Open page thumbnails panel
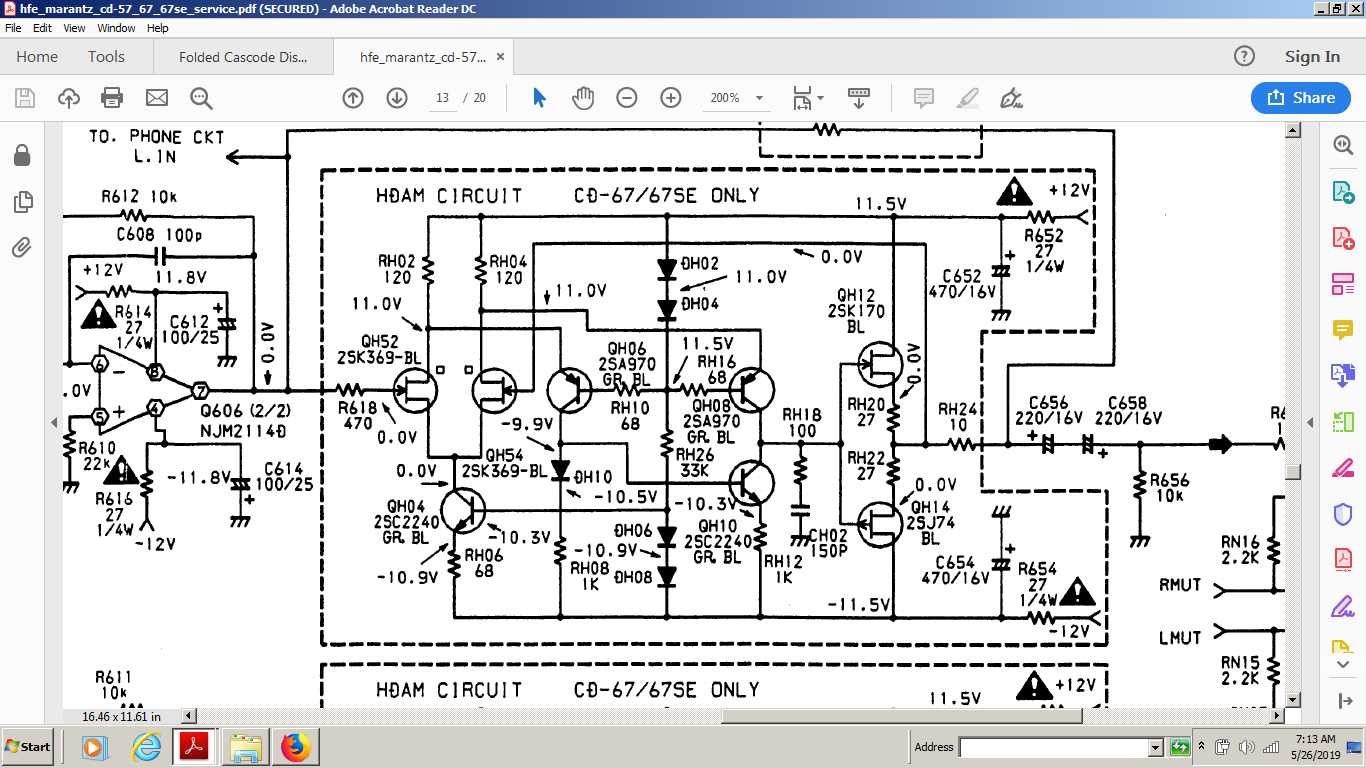This screenshot has height=768, width=1366. click(22, 202)
